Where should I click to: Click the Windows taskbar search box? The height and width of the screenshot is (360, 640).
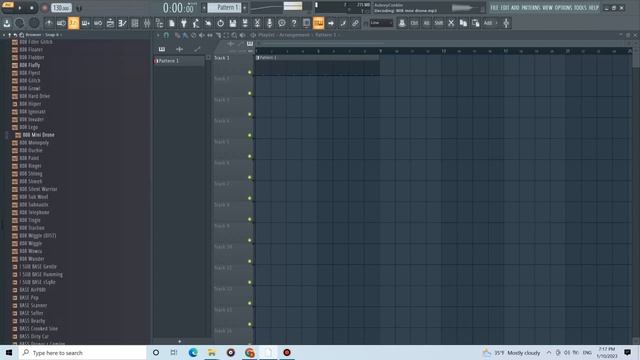coord(82,353)
